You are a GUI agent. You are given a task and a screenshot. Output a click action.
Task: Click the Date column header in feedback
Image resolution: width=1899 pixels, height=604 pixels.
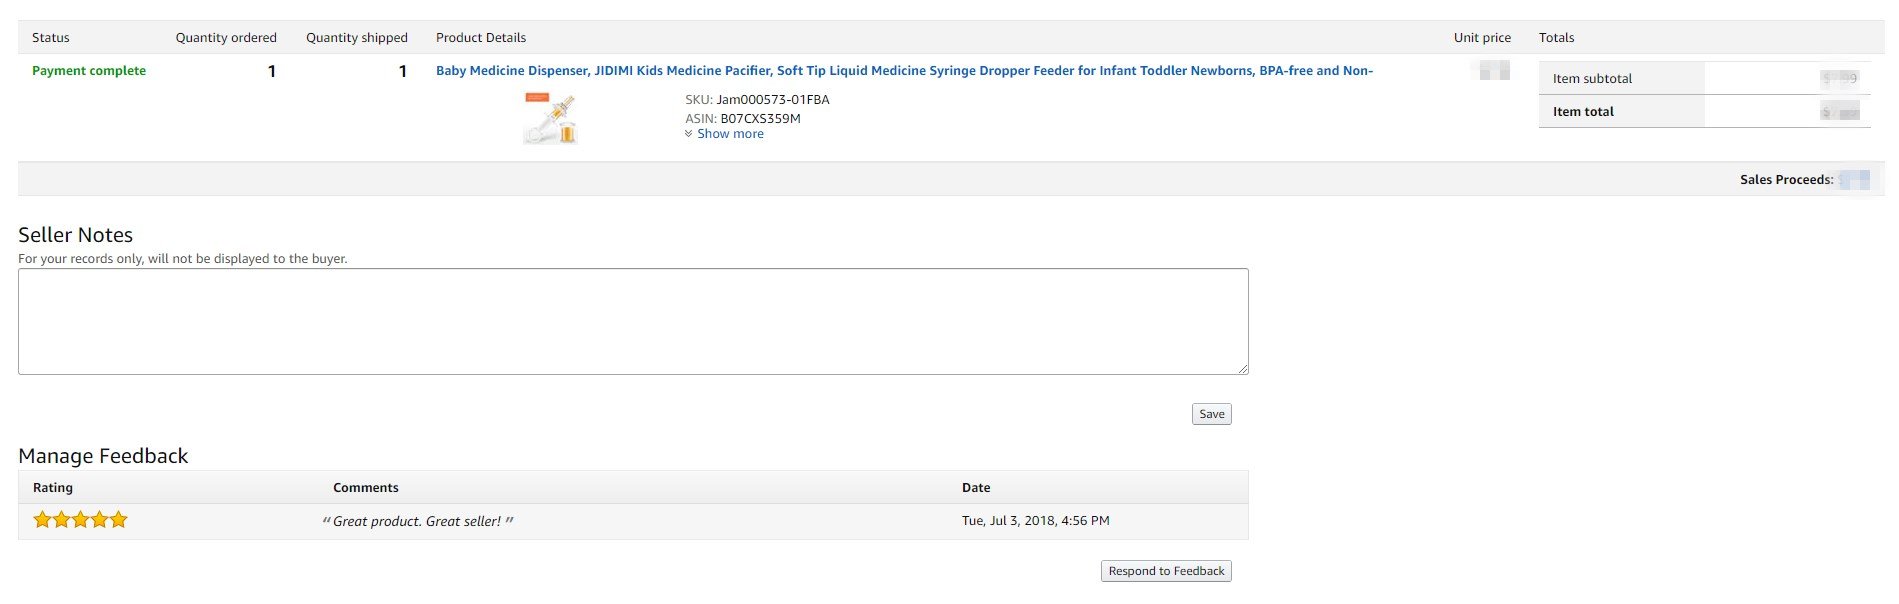(x=976, y=488)
